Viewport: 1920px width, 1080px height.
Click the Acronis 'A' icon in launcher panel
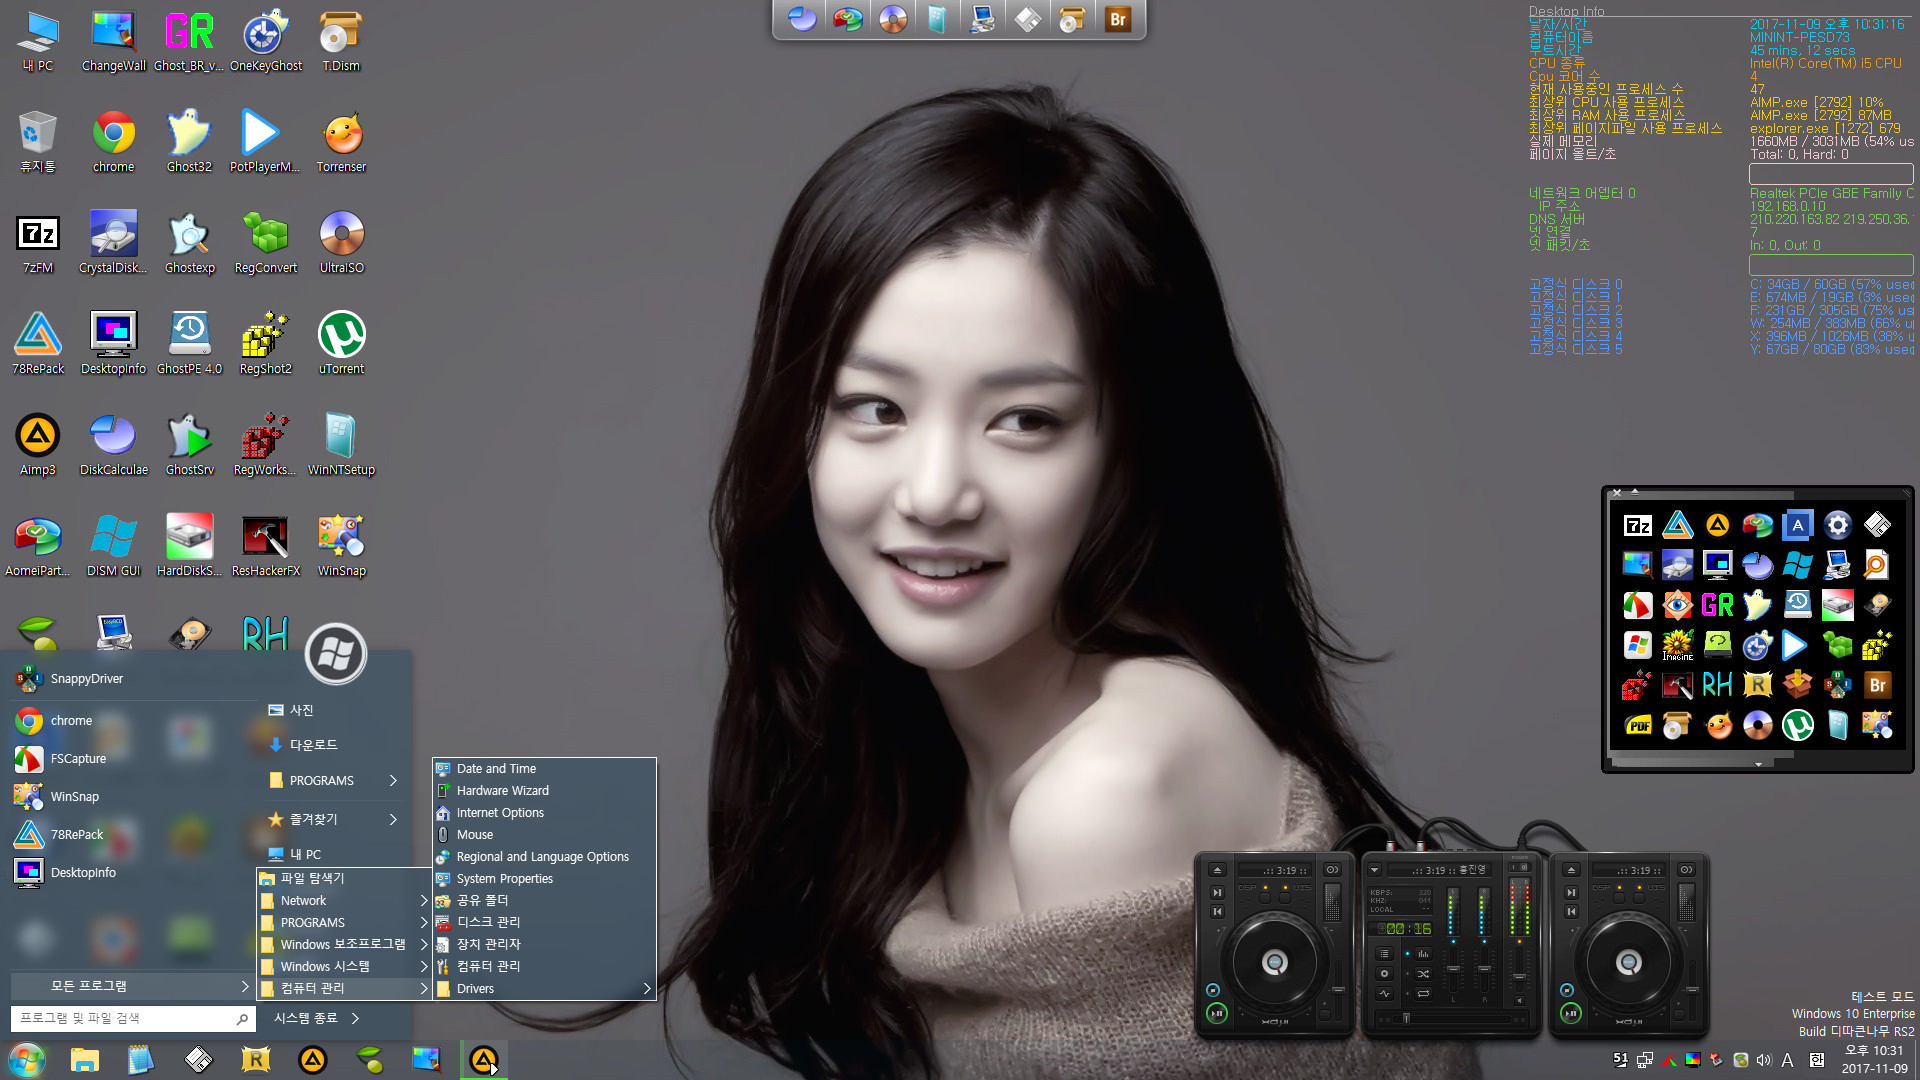[1797, 525]
